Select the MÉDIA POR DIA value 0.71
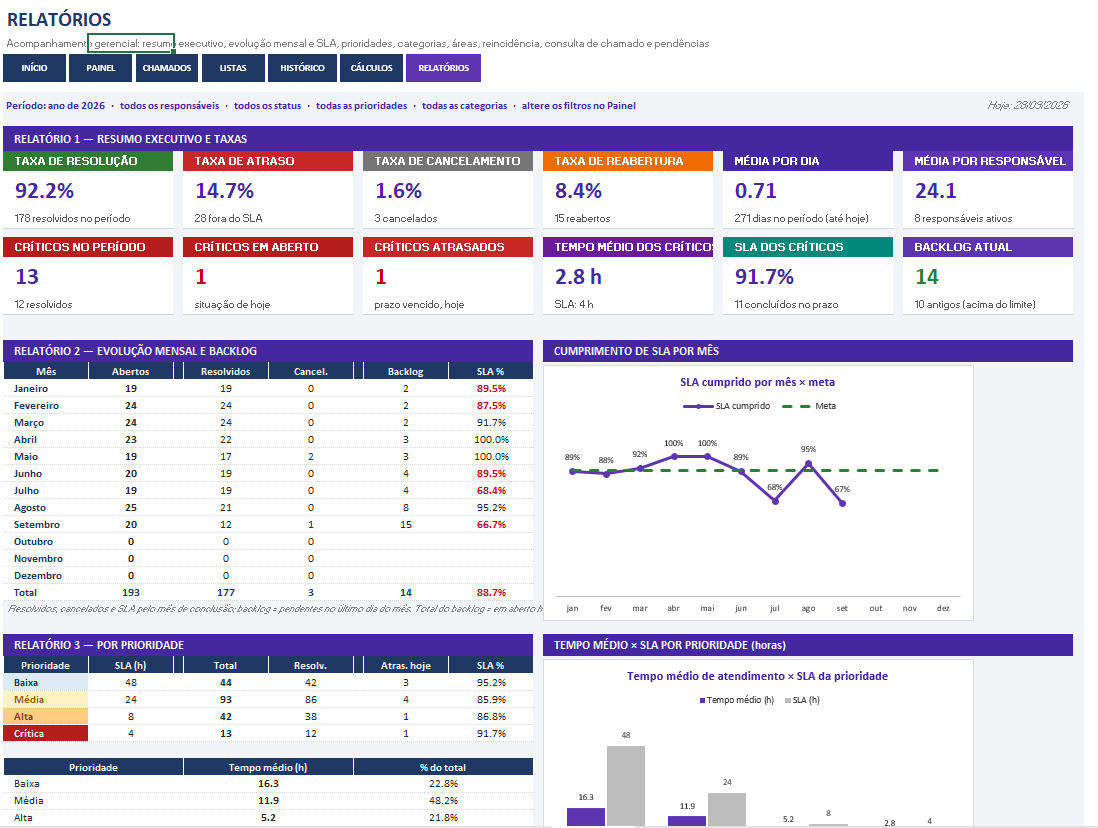 tap(756, 191)
